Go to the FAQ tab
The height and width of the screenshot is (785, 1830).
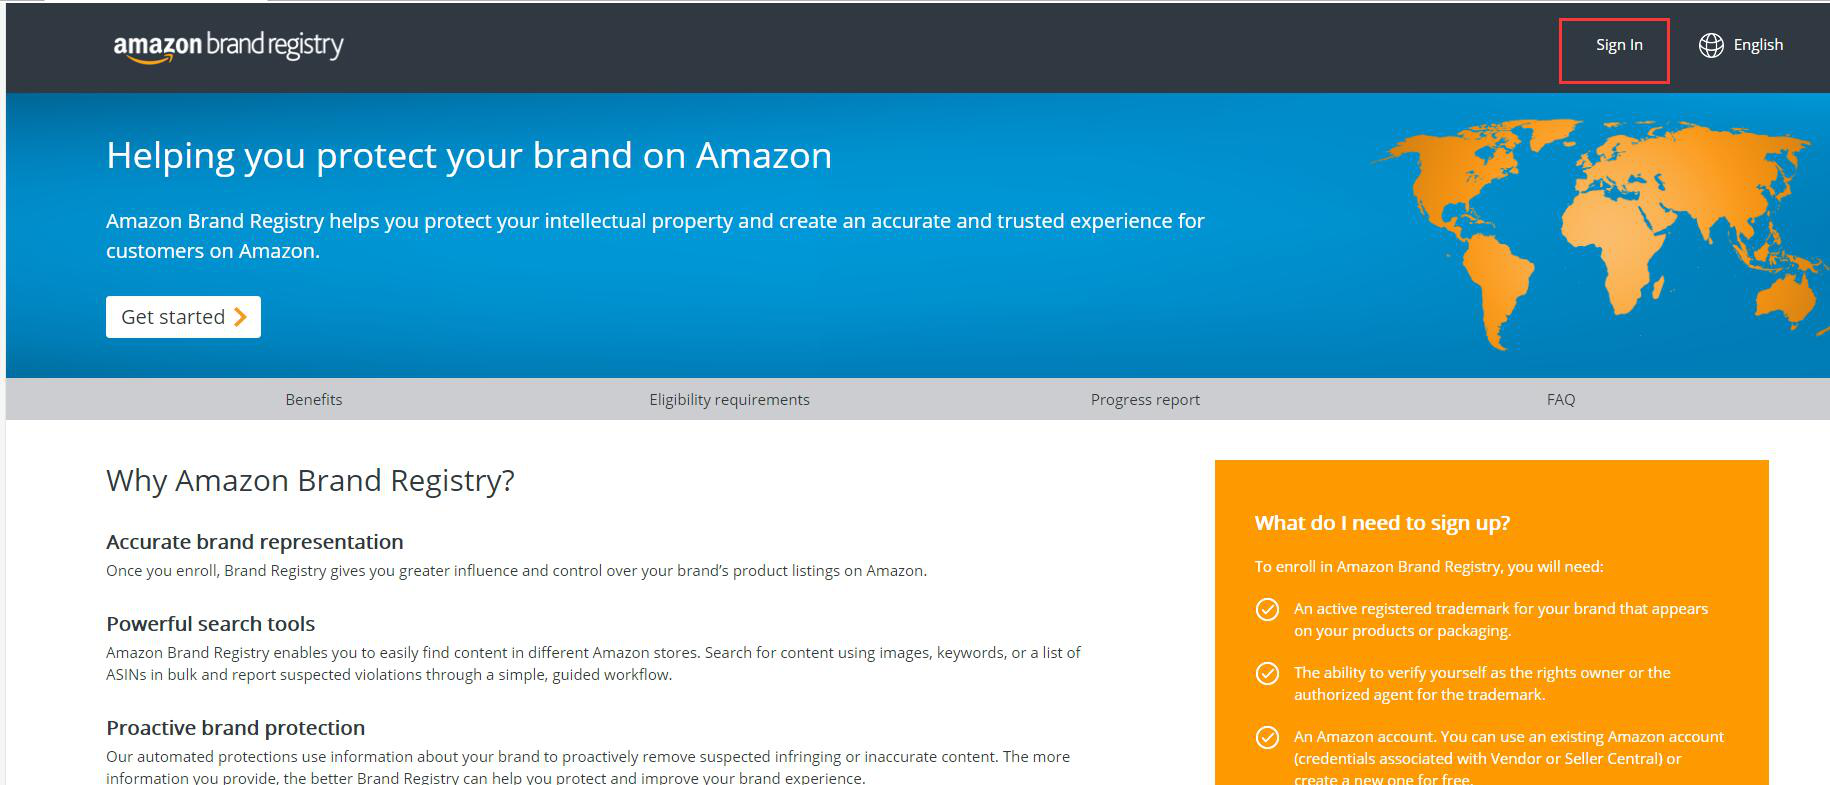click(1560, 399)
